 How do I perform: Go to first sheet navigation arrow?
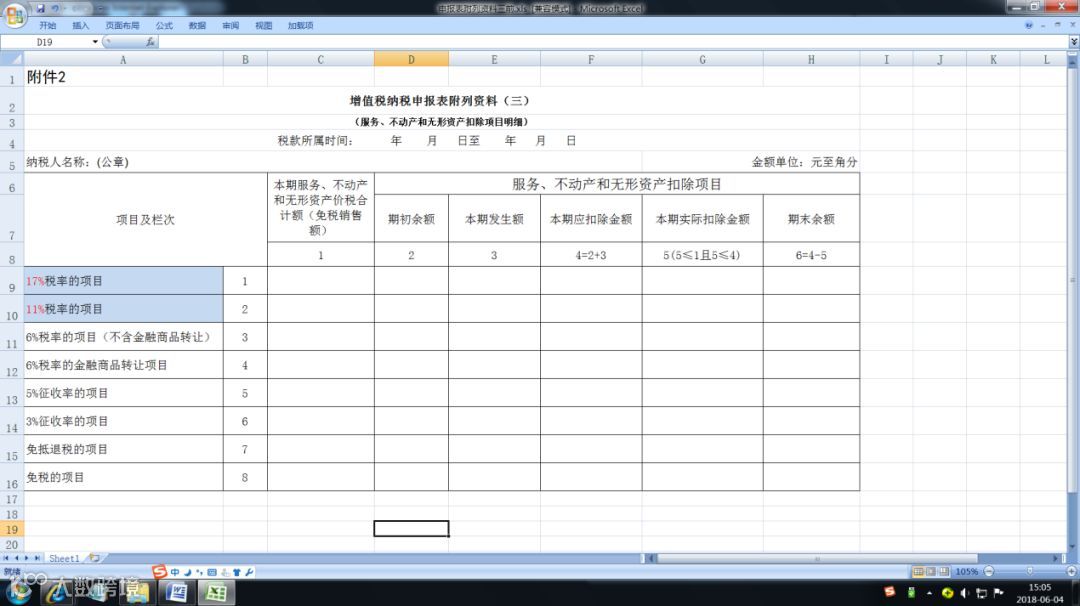[x=6, y=558]
